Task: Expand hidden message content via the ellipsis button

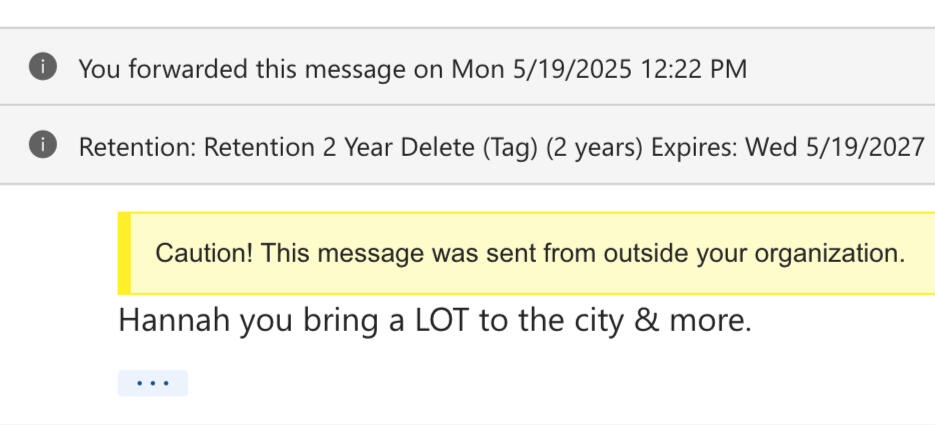Action: point(153,383)
